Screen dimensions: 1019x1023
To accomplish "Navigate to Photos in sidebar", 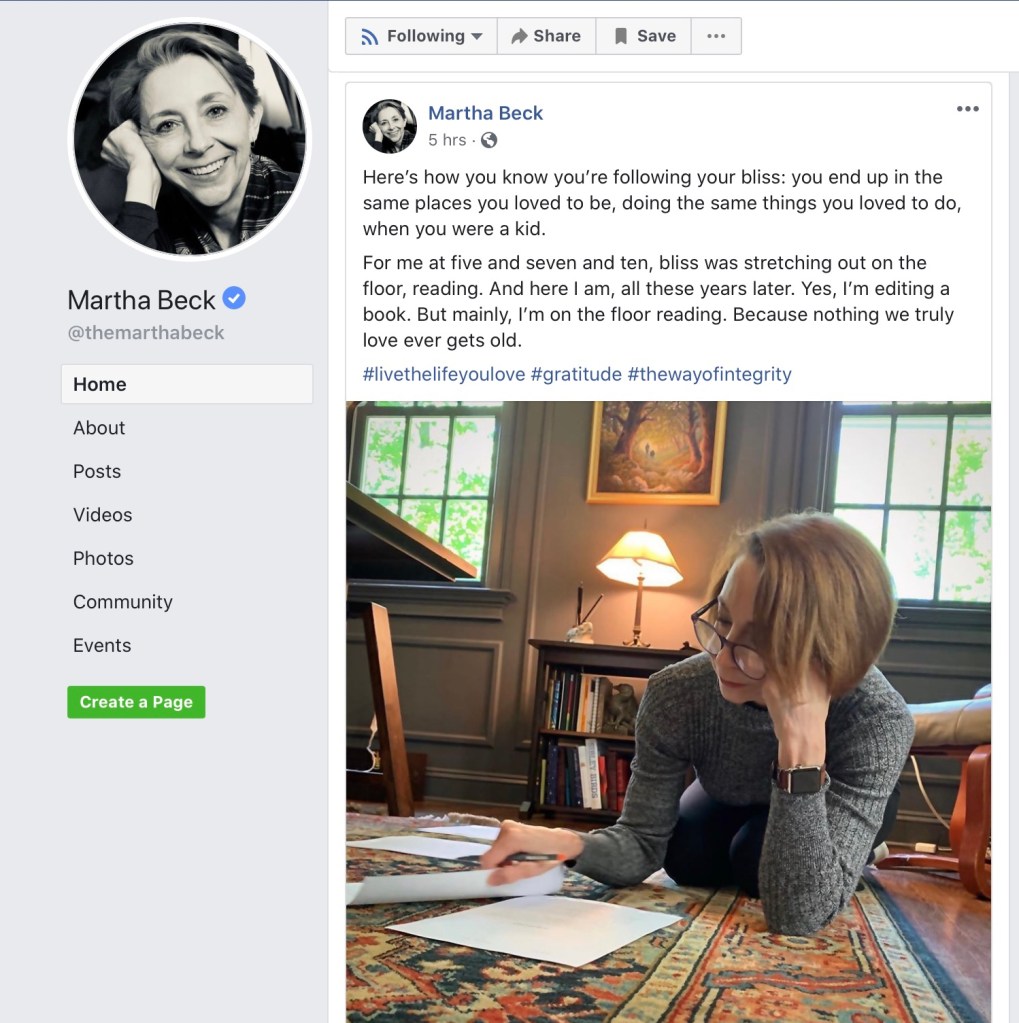I will 103,558.
